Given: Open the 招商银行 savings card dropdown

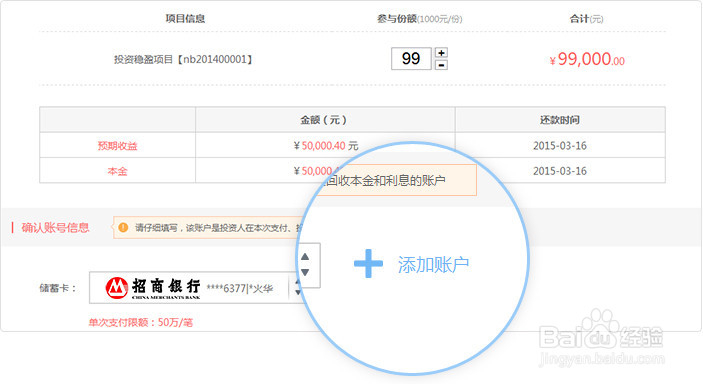Looking at the screenshot, I should (x=196, y=288).
